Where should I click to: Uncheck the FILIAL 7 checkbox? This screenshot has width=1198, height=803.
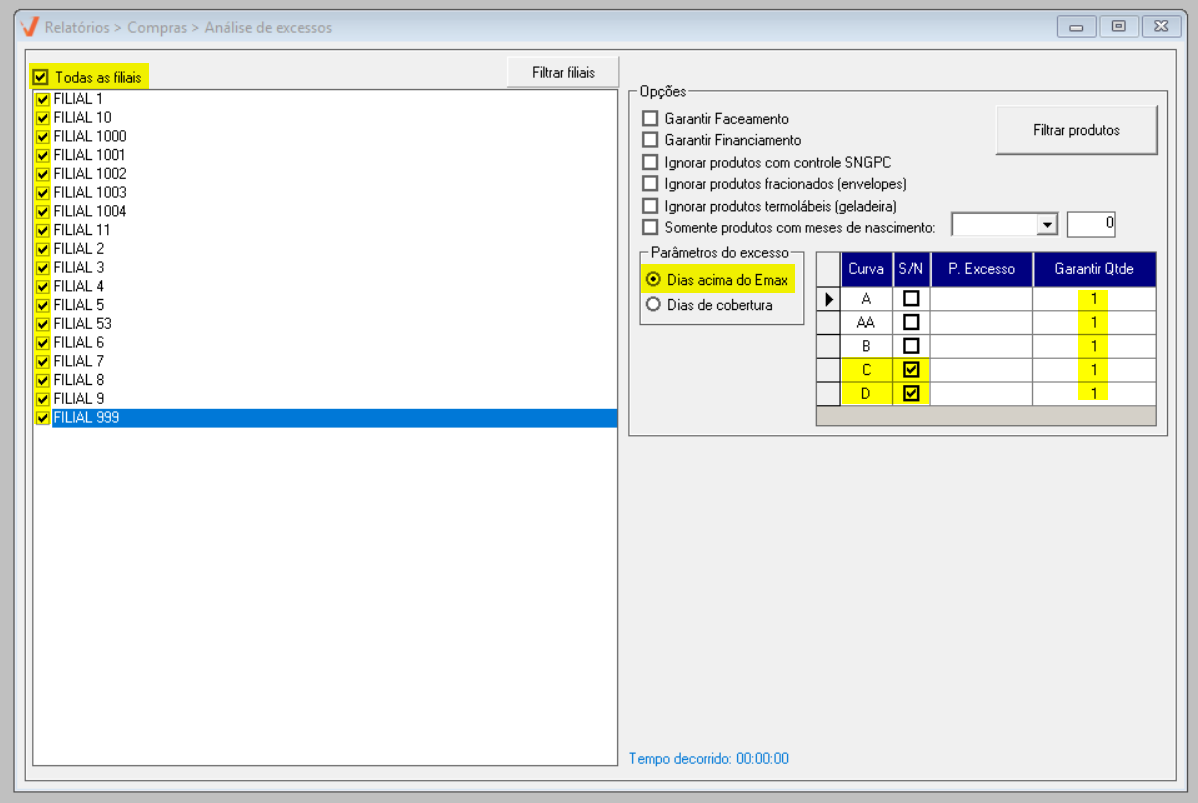coord(43,361)
